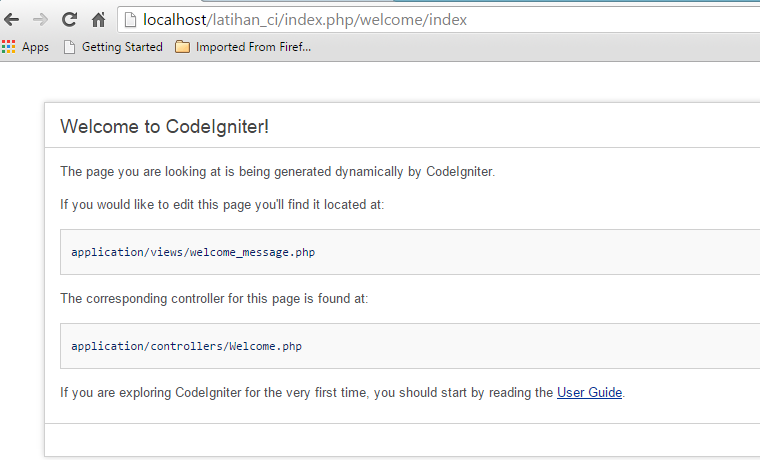Click text 'If you are exploring CodeIgniter'
The height and width of the screenshot is (460, 760).
[x=151, y=392]
